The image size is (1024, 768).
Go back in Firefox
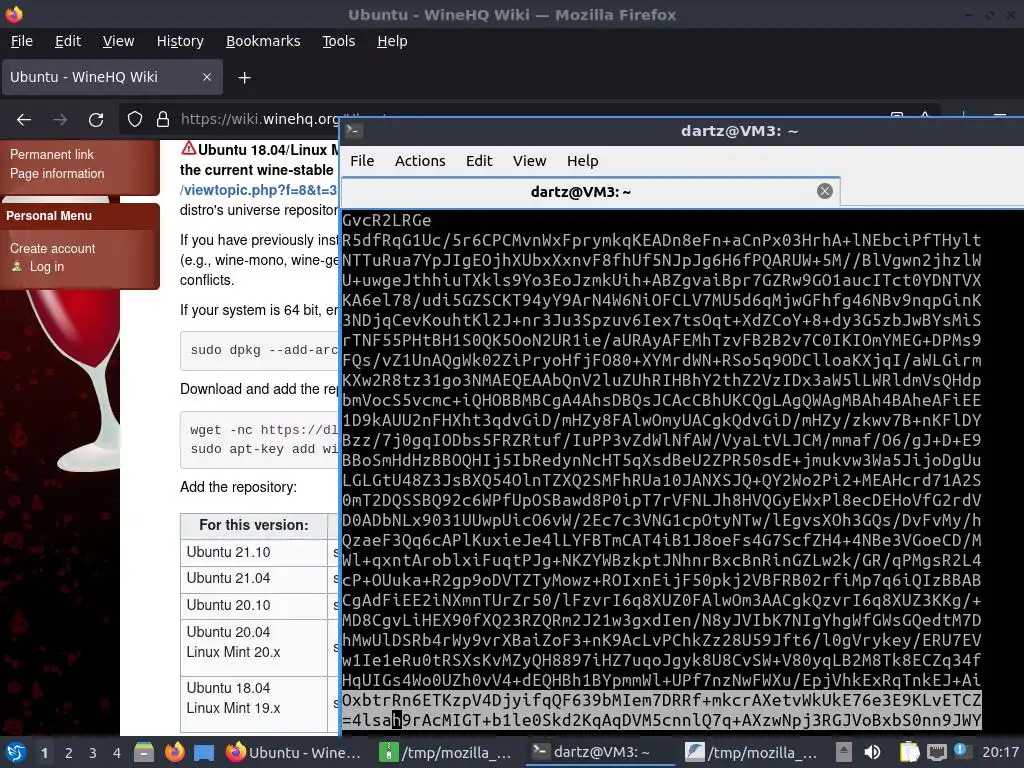(24, 120)
